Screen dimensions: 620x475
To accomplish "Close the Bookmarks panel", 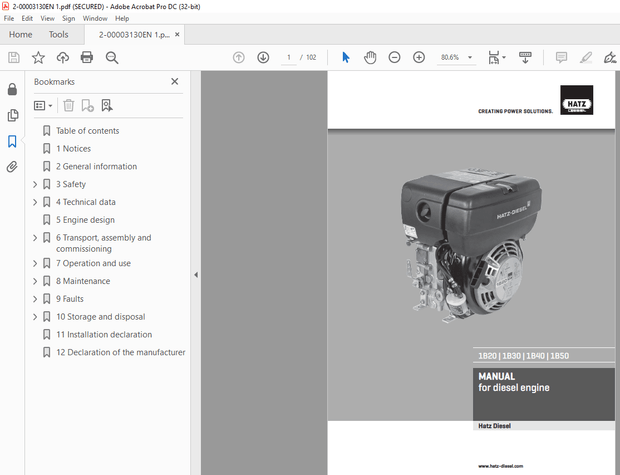I will click(x=174, y=81).
